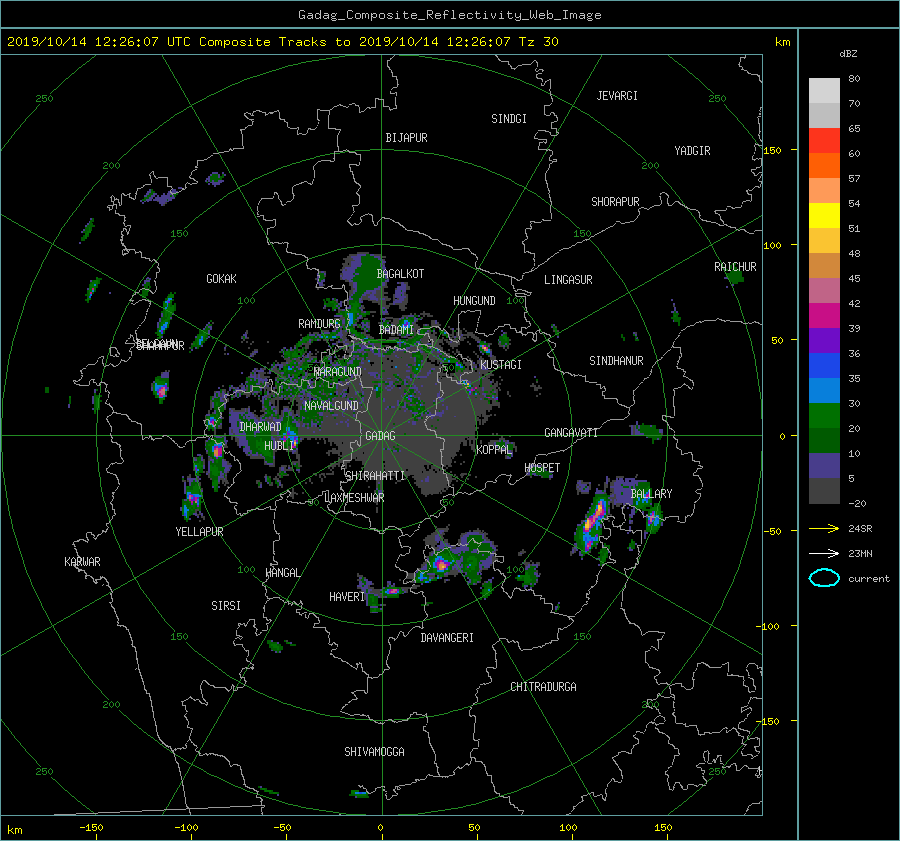Select the SINDHANUR label

pyautogui.click(x=616, y=361)
